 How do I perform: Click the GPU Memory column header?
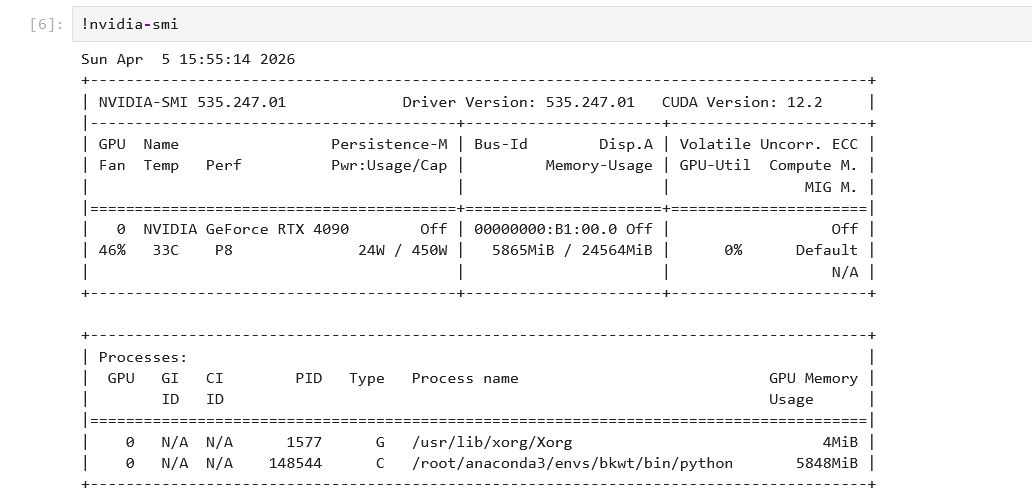point(813,379)
